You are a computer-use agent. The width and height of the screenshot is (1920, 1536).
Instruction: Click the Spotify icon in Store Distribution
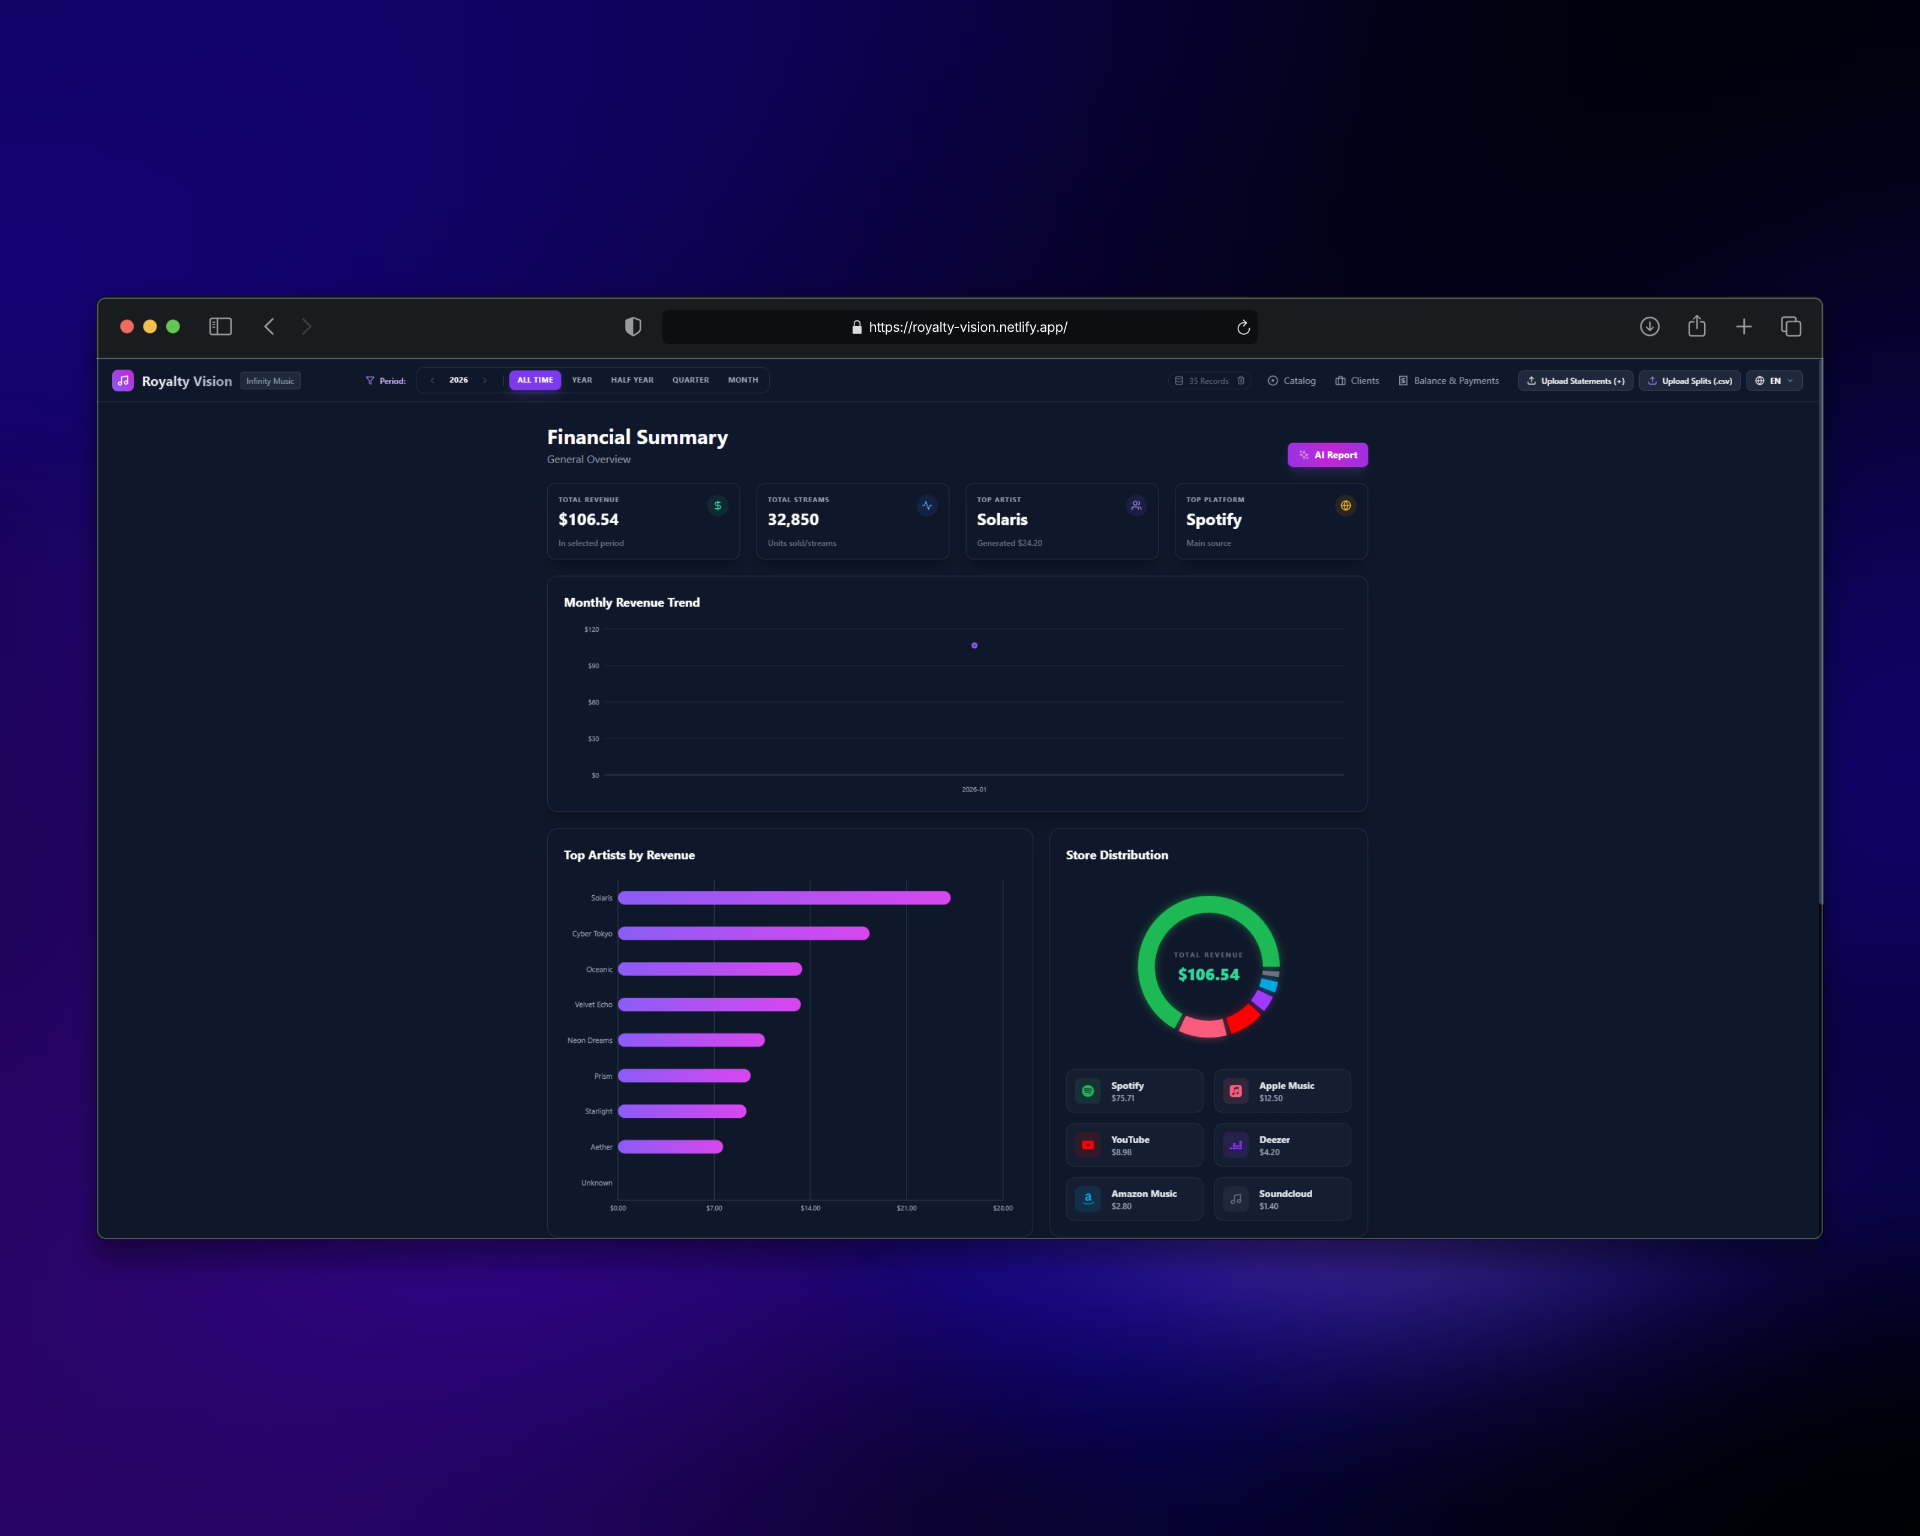click(1087, 1090)
